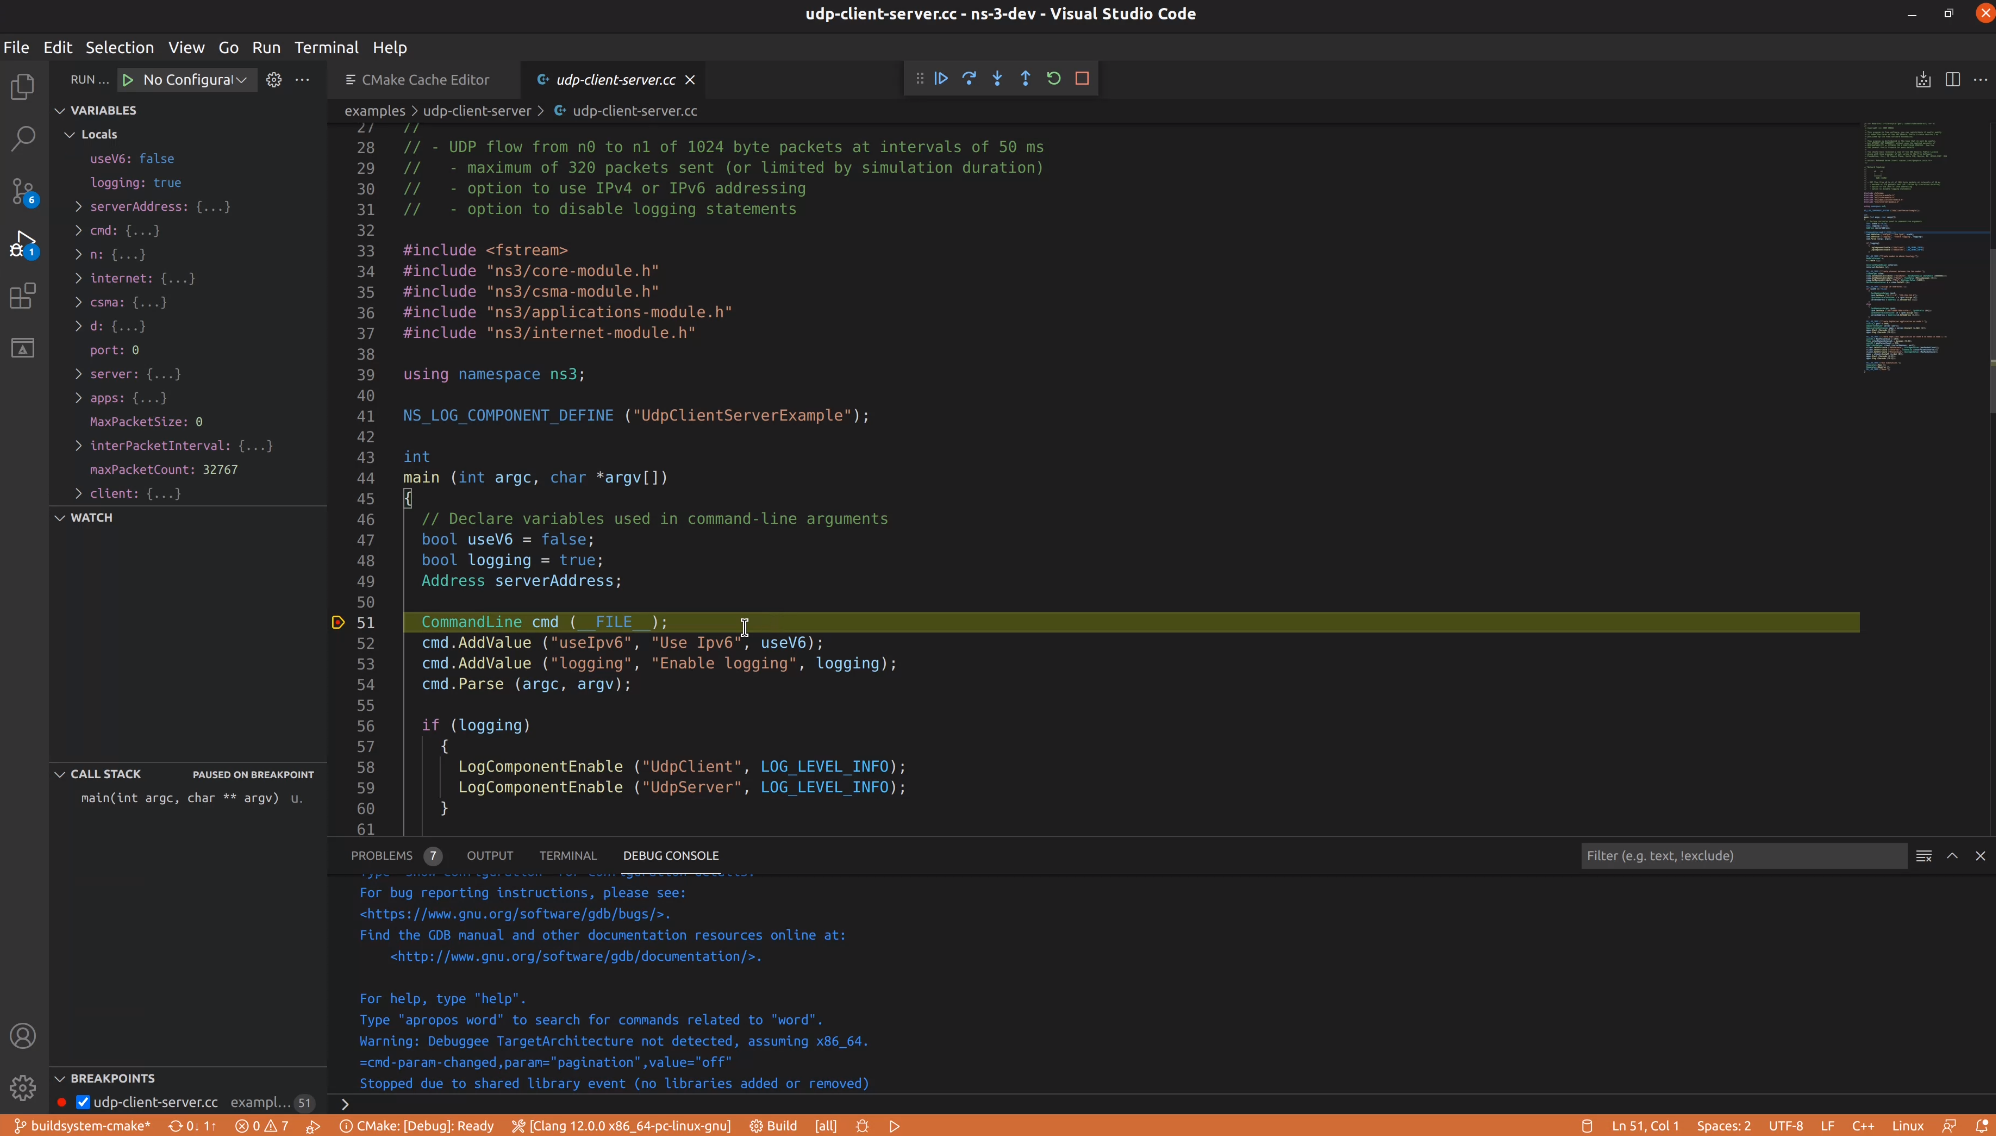Viewport: 1996px width, 1136px height.
Task: Expand the serverAddress variable
Action: click(79, 207)
